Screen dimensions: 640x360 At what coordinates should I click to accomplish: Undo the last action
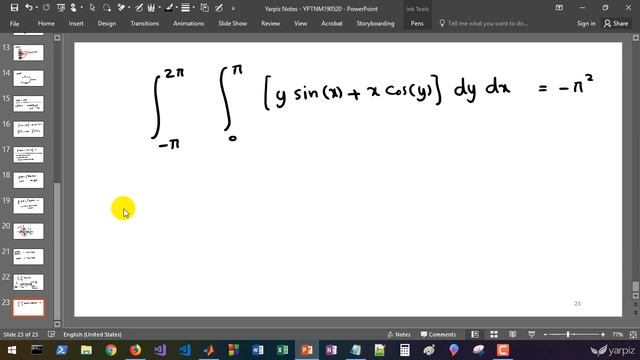(x=29, y=8)
